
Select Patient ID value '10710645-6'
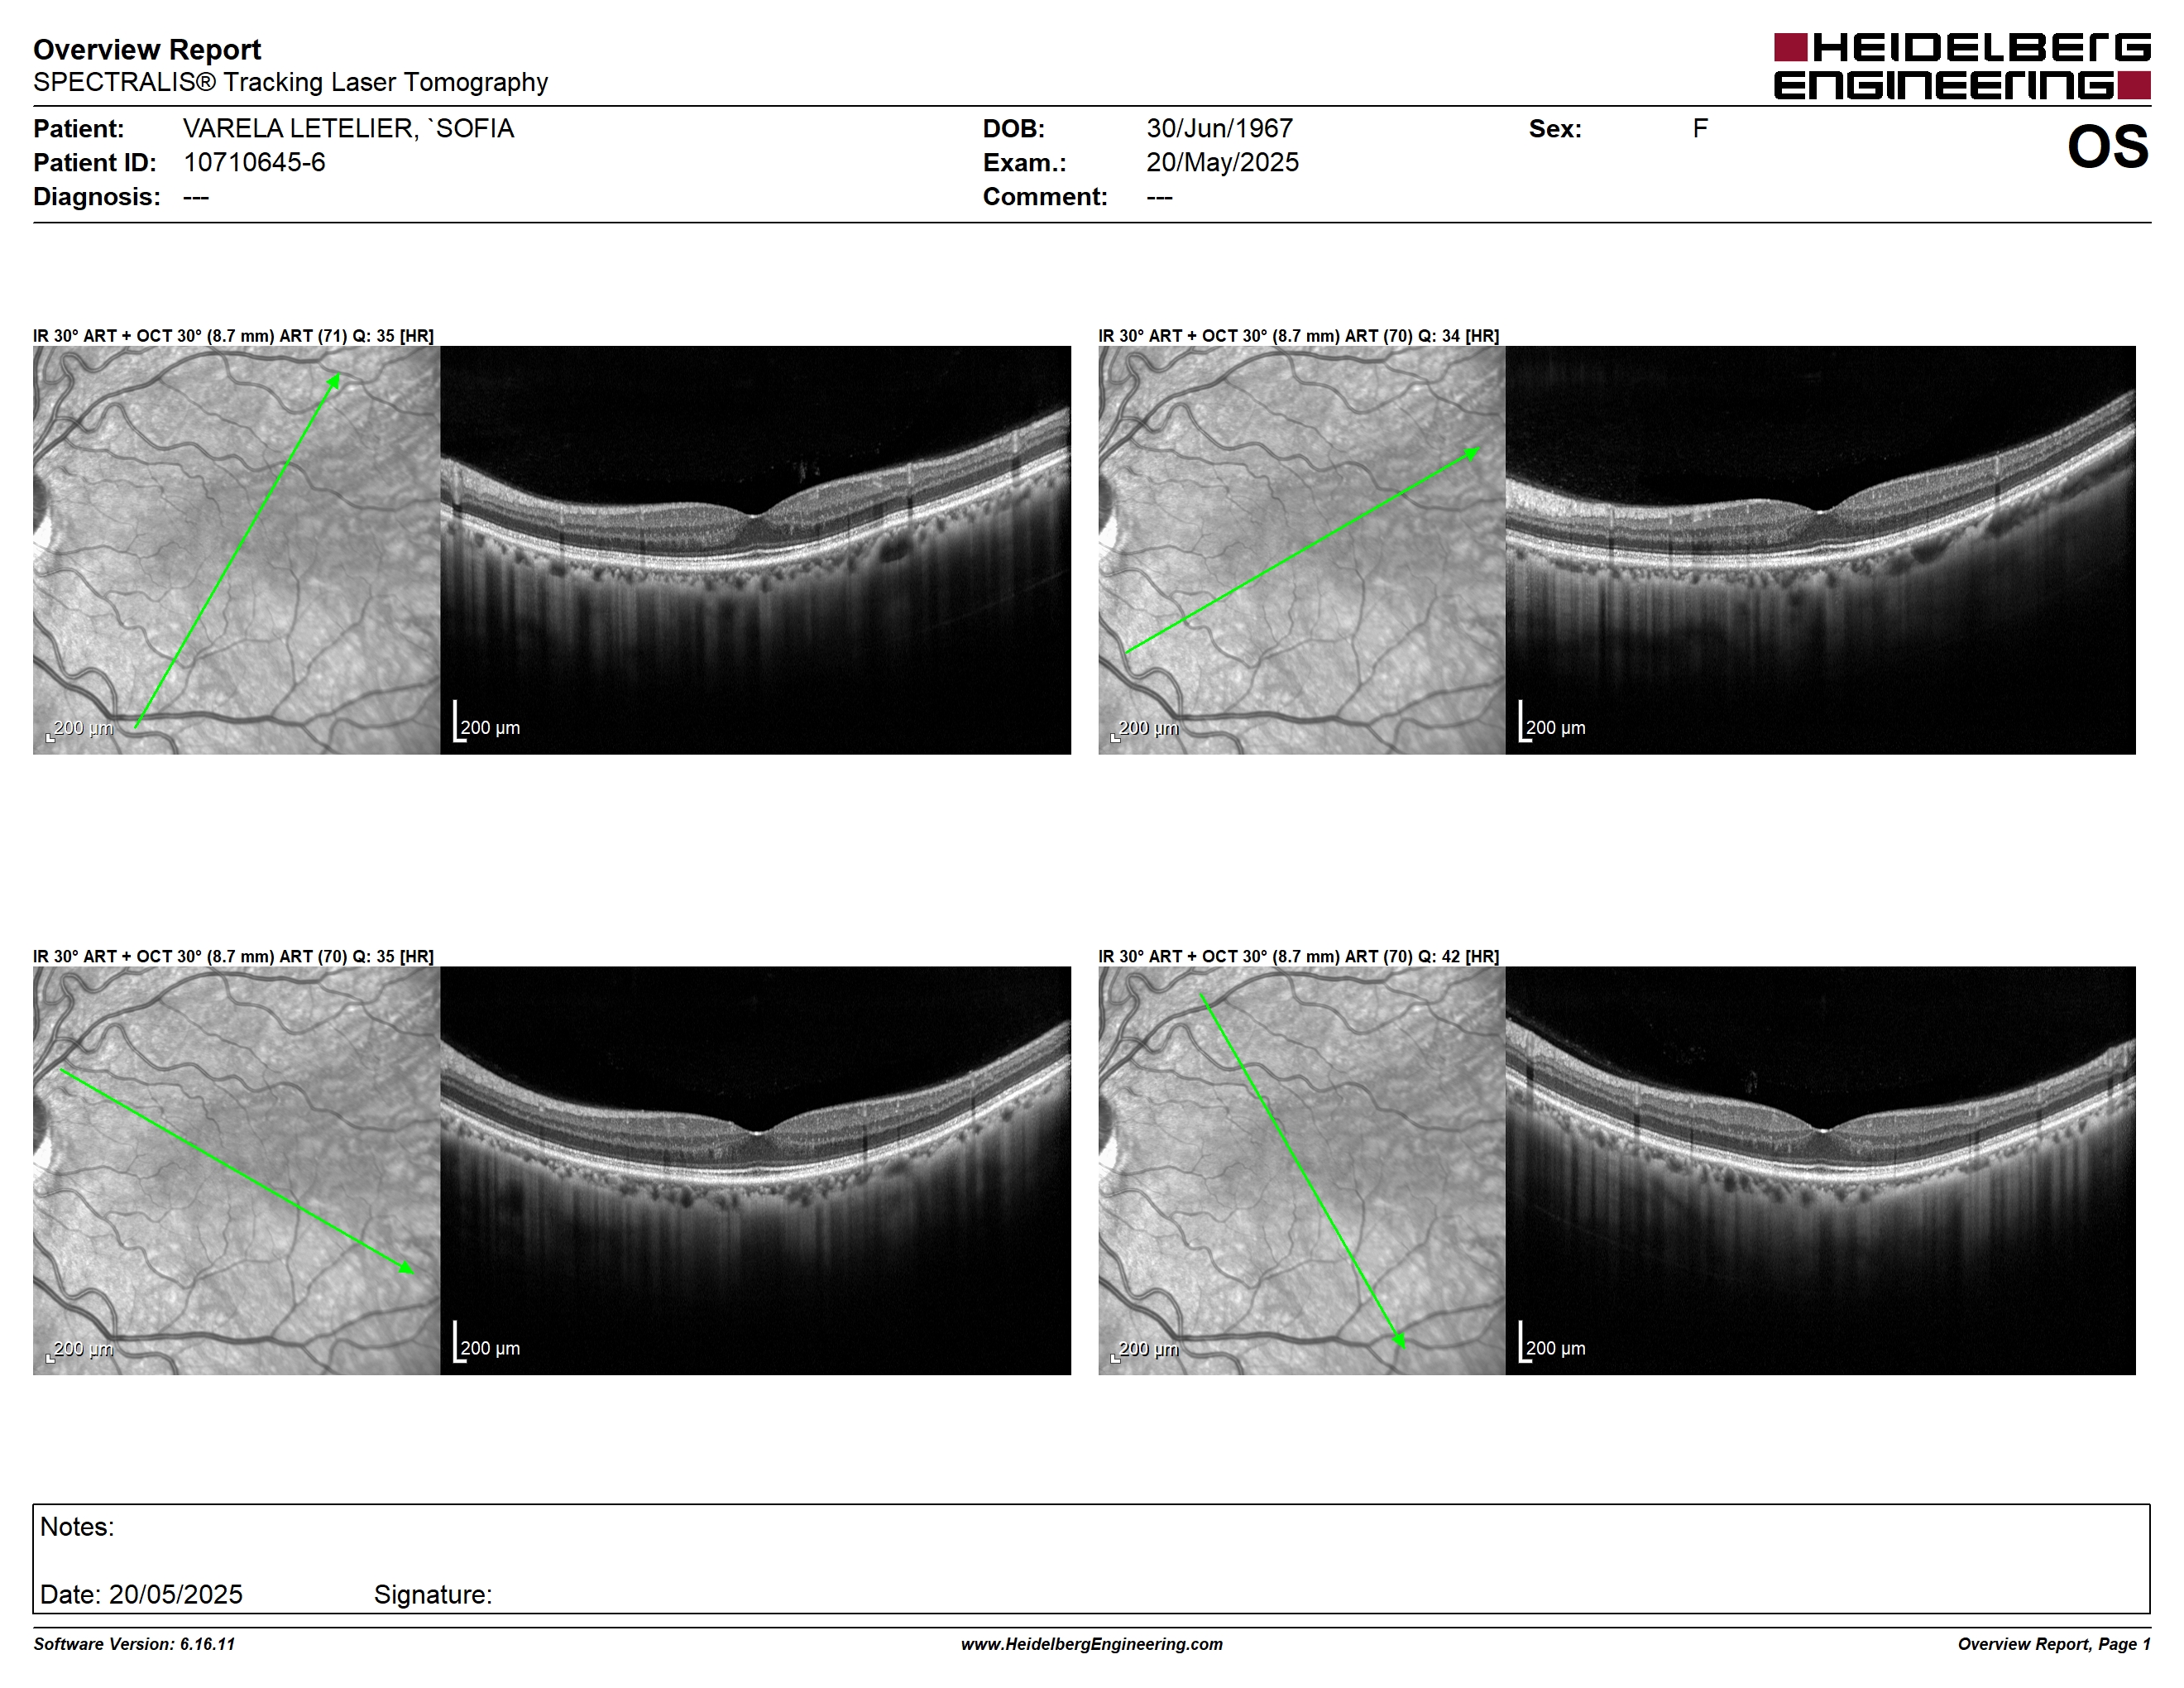tap(254, 163)
